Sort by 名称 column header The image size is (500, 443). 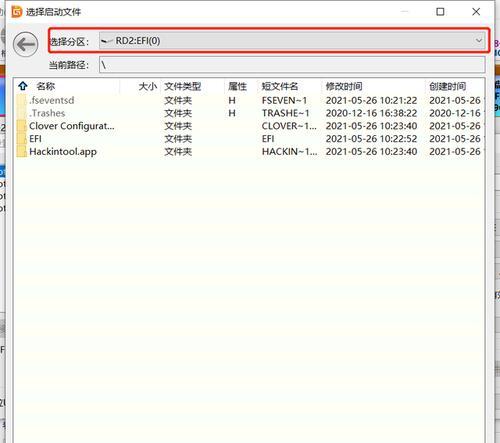pos(46,86)
